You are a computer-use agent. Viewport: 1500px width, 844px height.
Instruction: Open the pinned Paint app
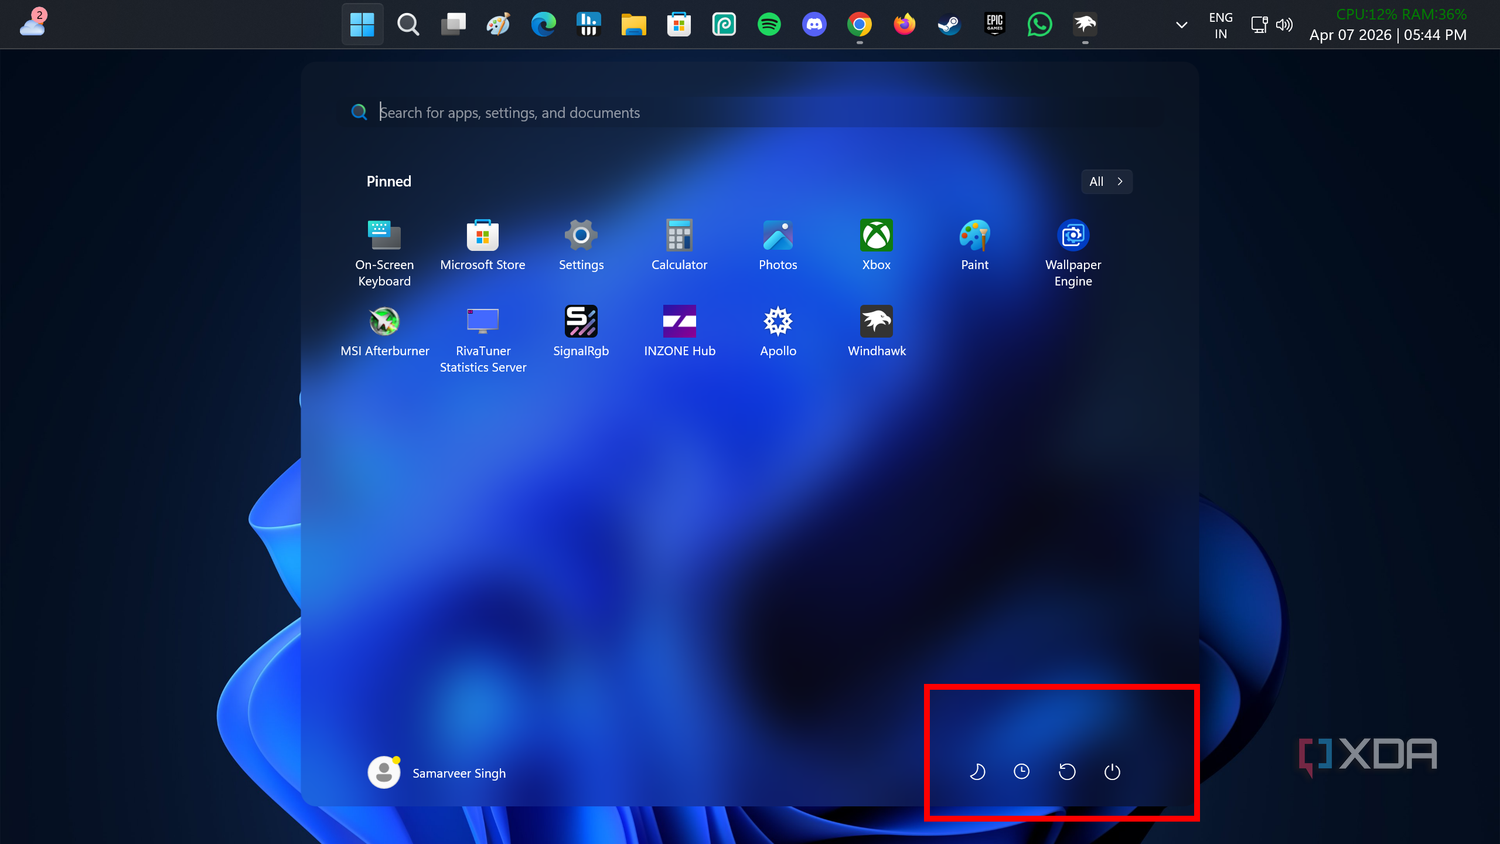point(975,246)
